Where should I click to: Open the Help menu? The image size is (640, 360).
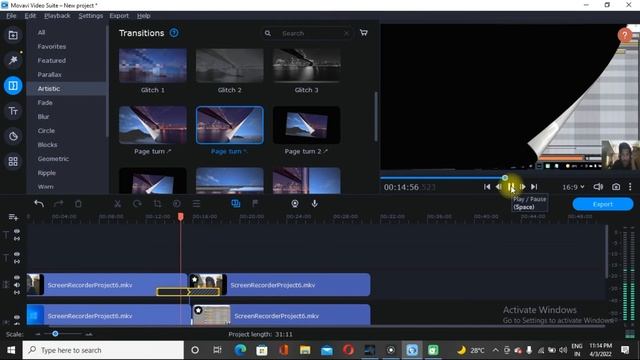(x=143, y=16)
